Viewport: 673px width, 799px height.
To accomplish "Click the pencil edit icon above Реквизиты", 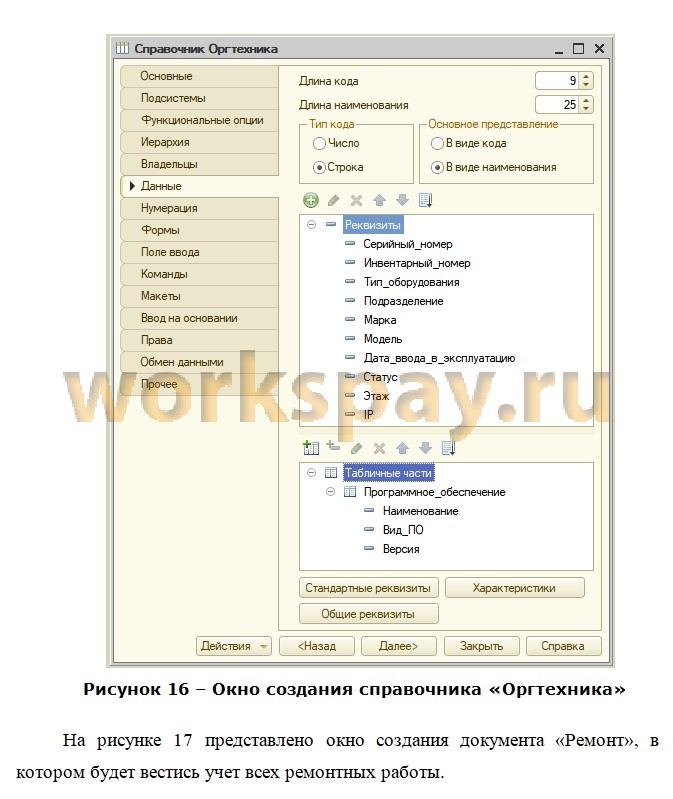I will pyautogui.click(x=333, y=200).
